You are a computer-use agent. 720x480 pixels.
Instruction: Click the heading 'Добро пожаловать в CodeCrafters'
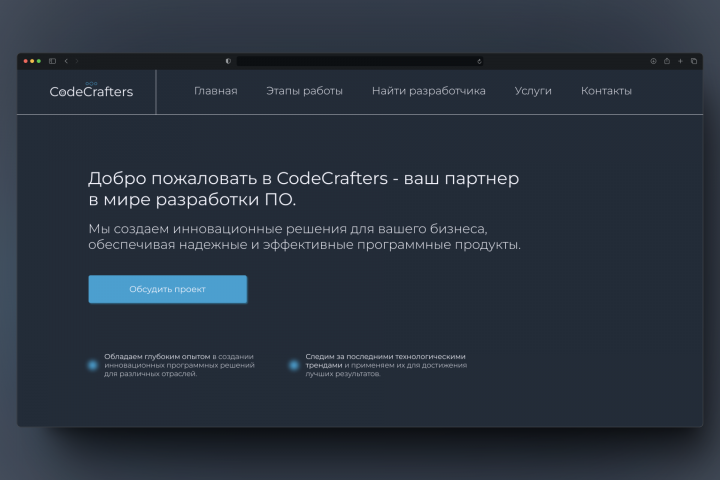238,178
